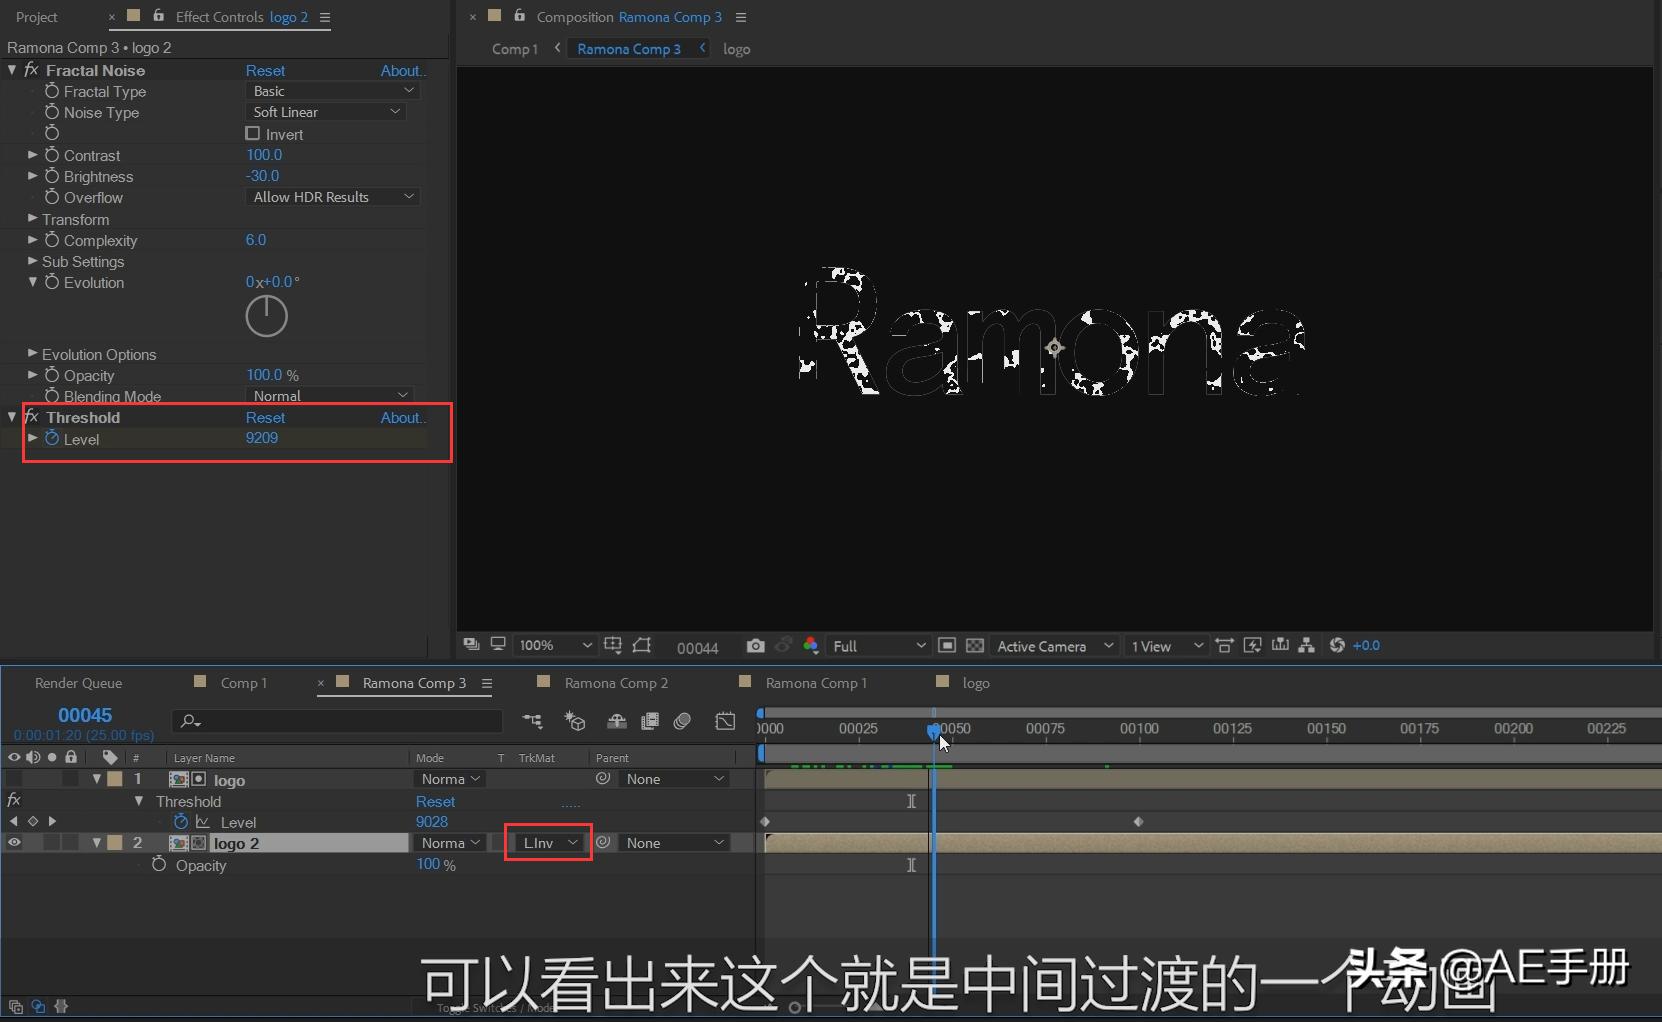Screen dimensions: 1662x1022
Task: Take a snapshot of the composition
Action: coord(755,646)
